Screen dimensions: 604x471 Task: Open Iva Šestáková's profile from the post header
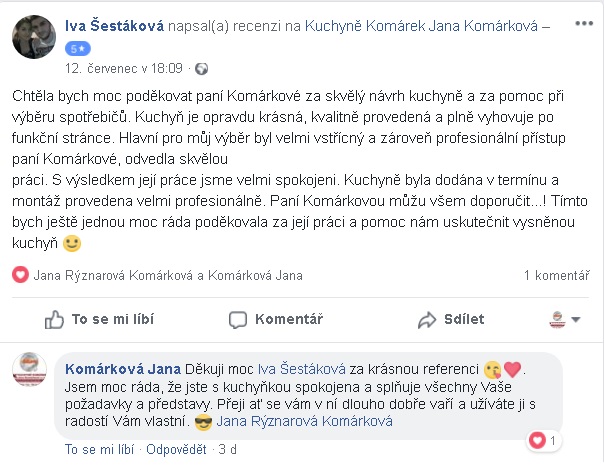[x=114, y=26]
